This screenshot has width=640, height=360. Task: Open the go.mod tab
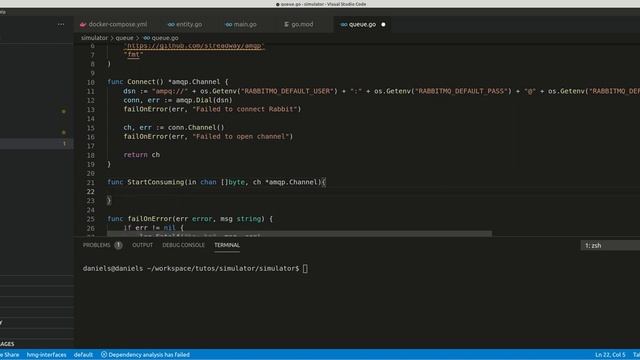pos(299,24)
